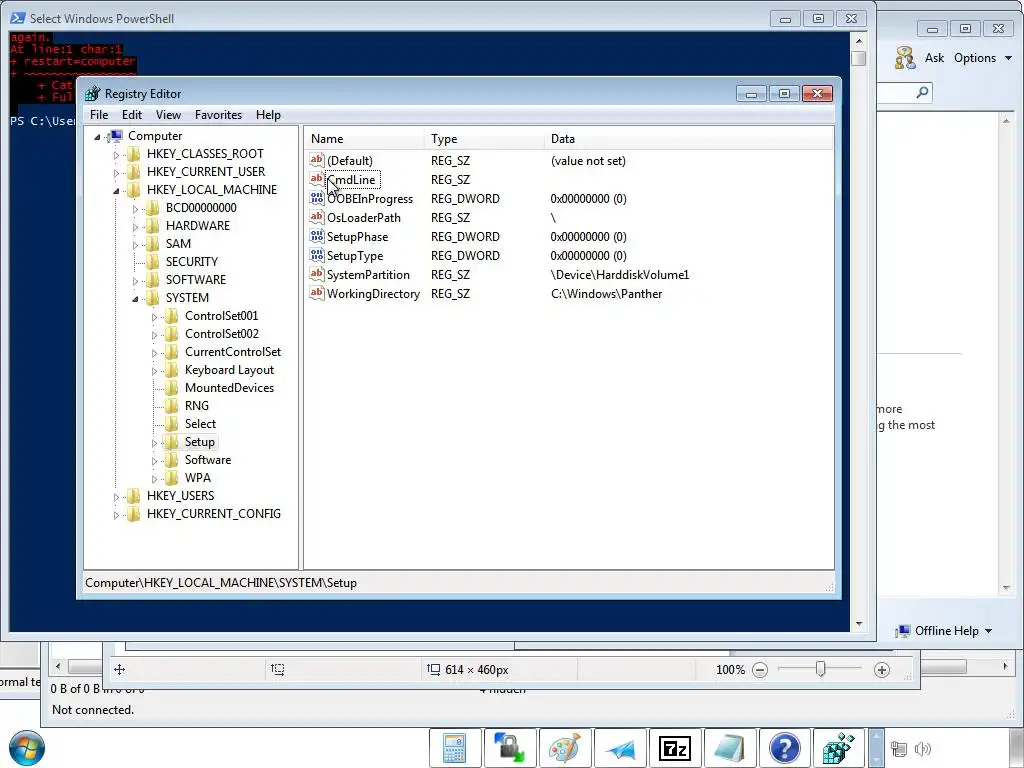Open the Paint palette taskbar icon
The height and width of the screenshot is (768, 1024).
pos(564,748)
